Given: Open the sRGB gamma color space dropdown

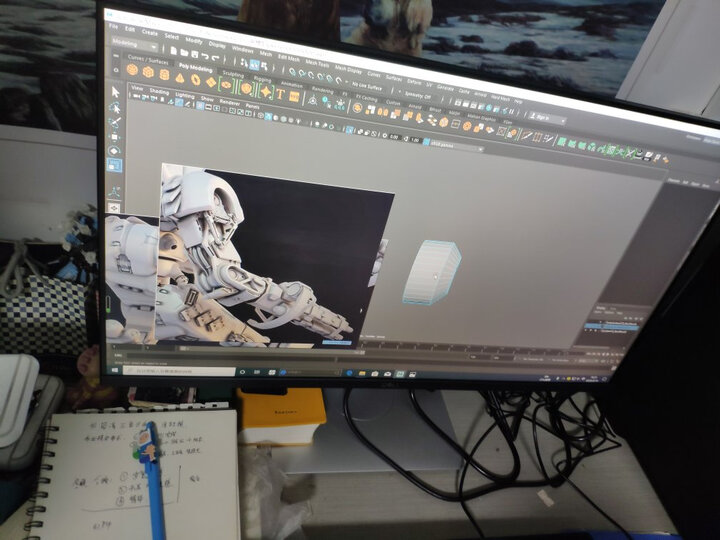Looking at the screenshot, I should (x=457, y=146).
